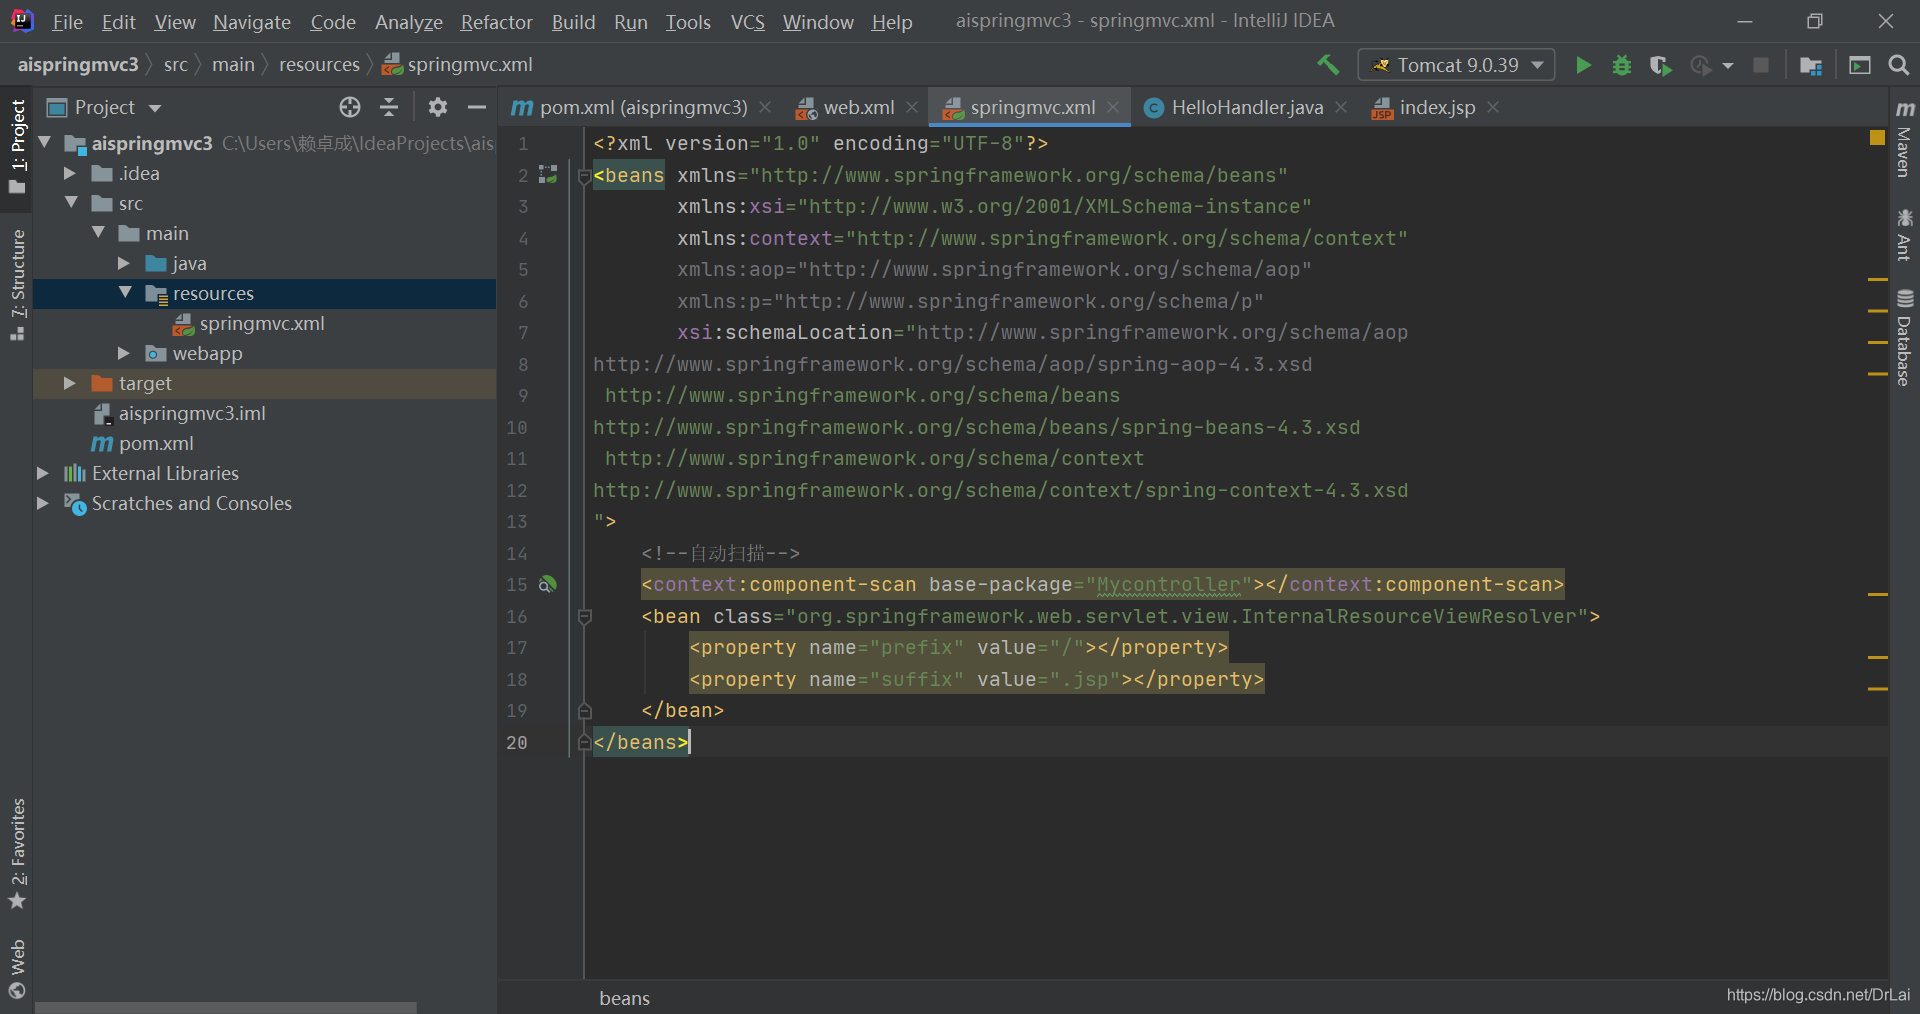
Task: Expand the target folder
Action: click(70, 383)
